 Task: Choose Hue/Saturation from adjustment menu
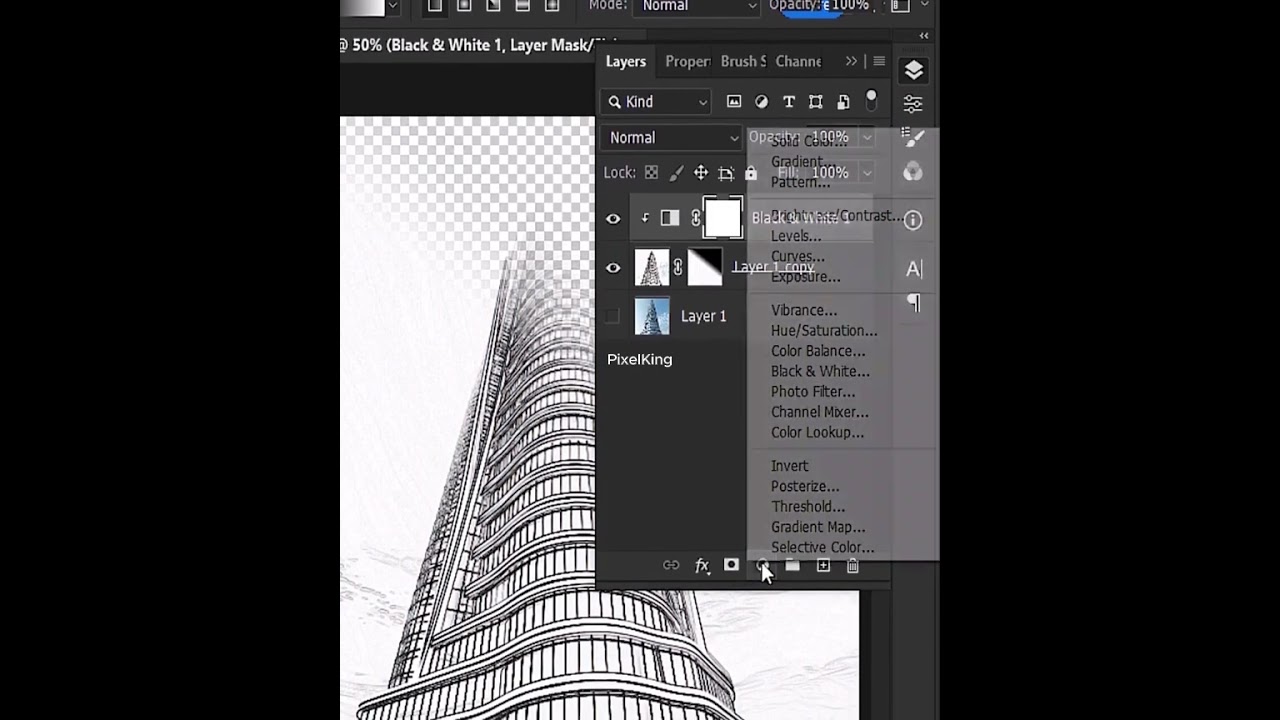(x=824, y=331)
